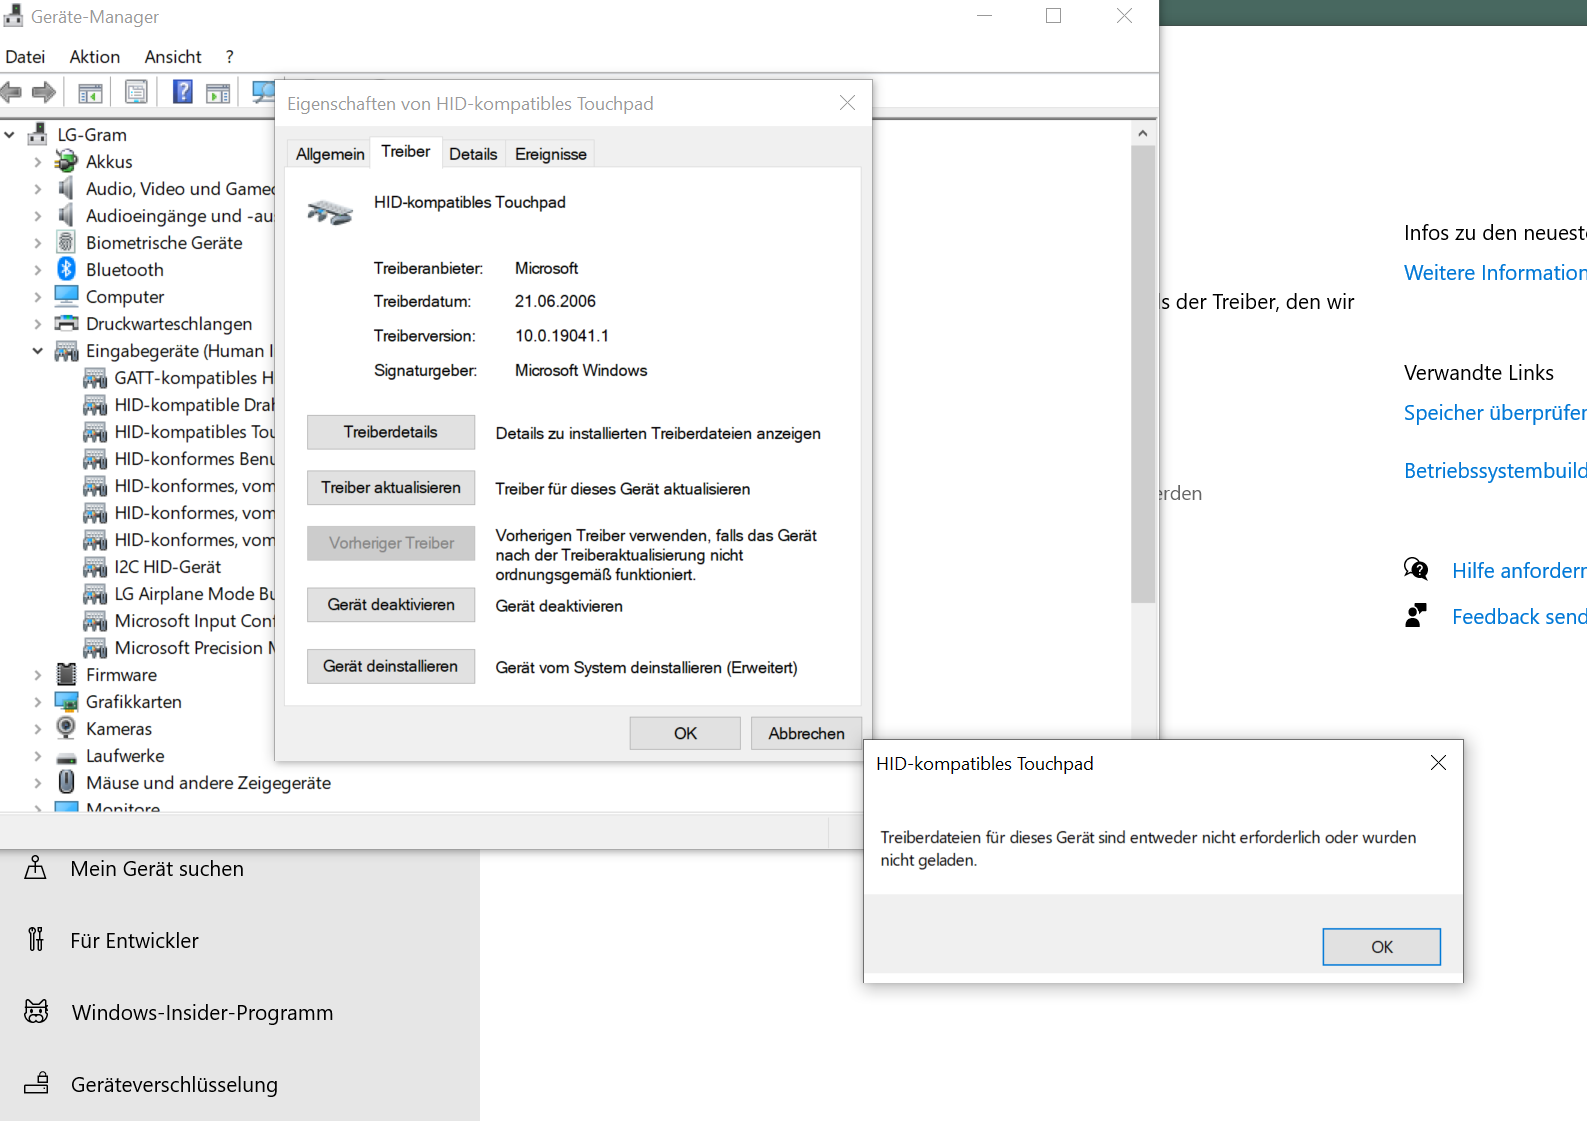Click Gerät deaktivieren button
The image size is (1587, 1121).
pyautogui.click(x=391, y=604)
